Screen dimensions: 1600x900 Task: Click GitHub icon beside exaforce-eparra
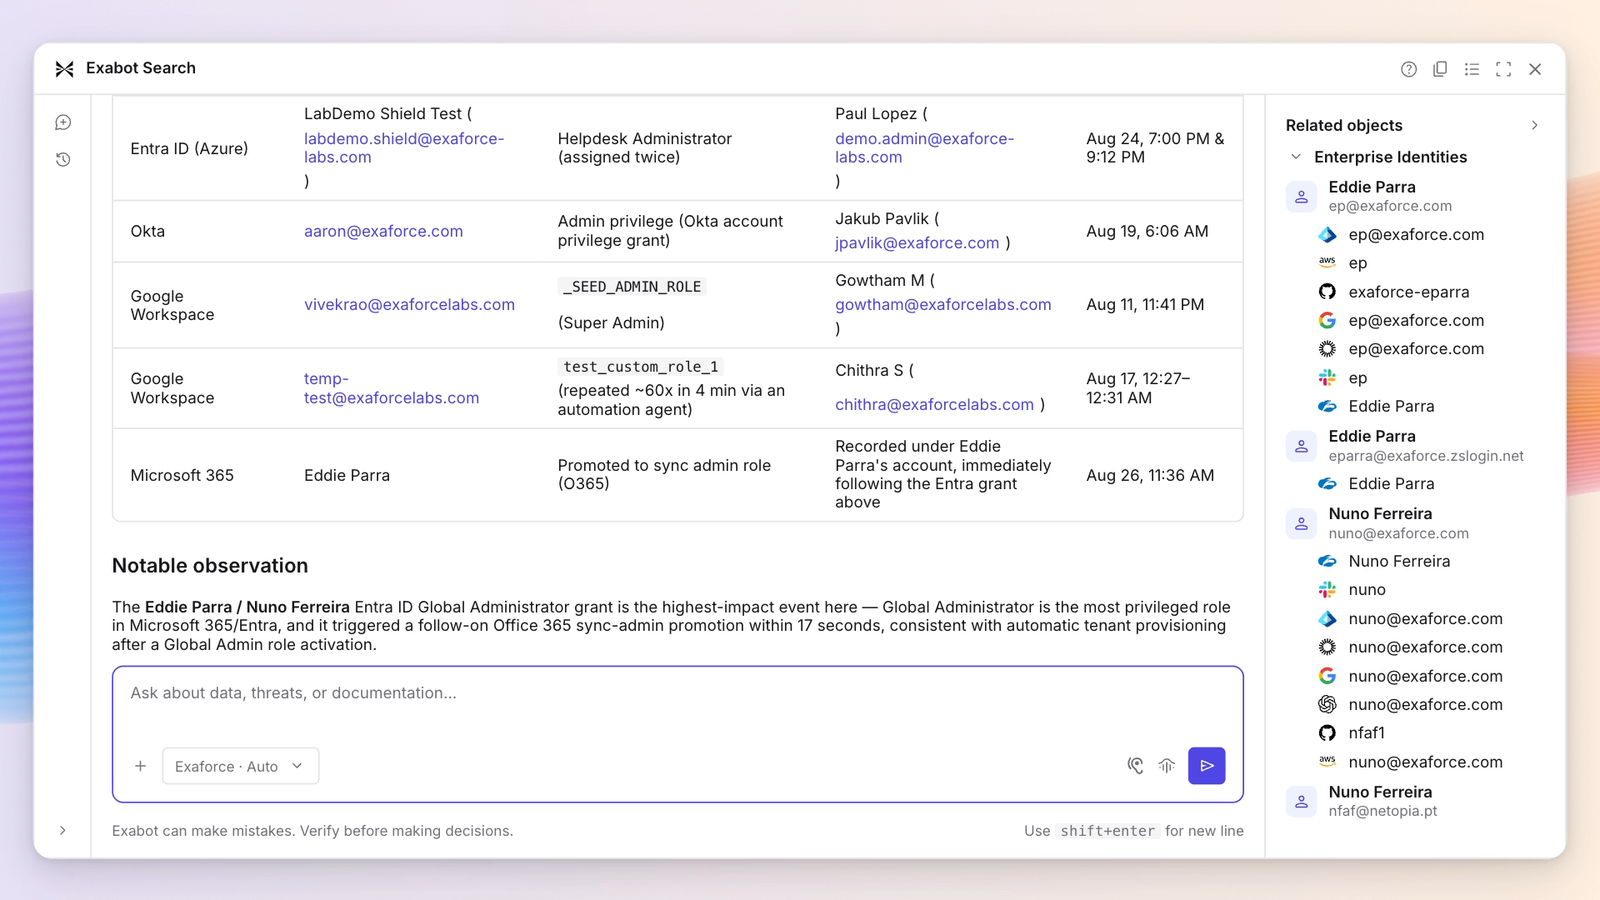[x=1327, y=292]
